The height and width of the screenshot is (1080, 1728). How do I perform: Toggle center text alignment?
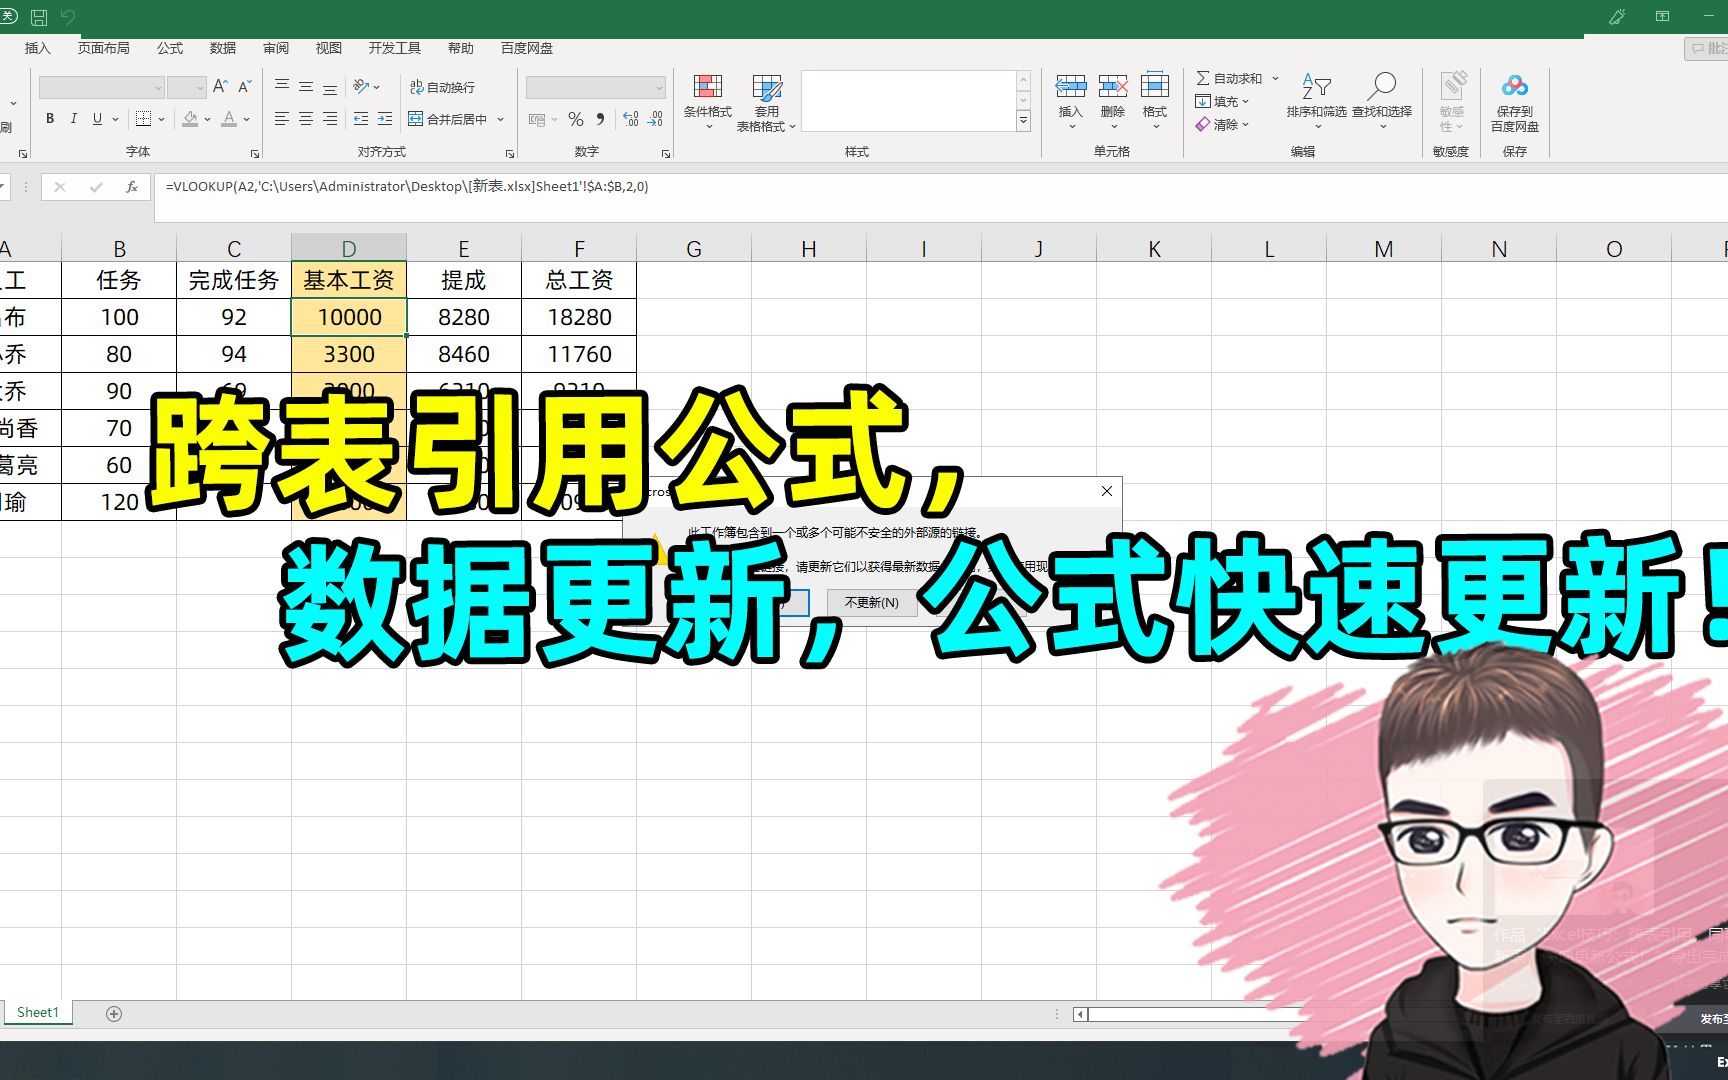point(306,119)
